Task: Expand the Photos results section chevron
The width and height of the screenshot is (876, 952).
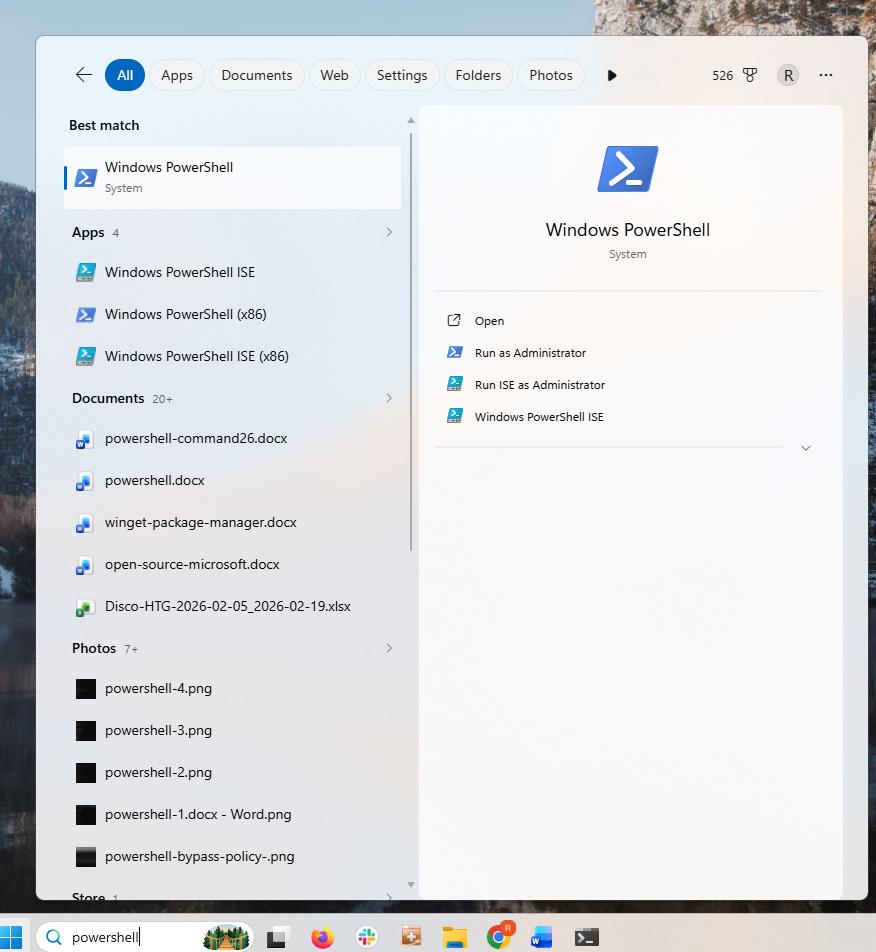Action: pos(389,648)
